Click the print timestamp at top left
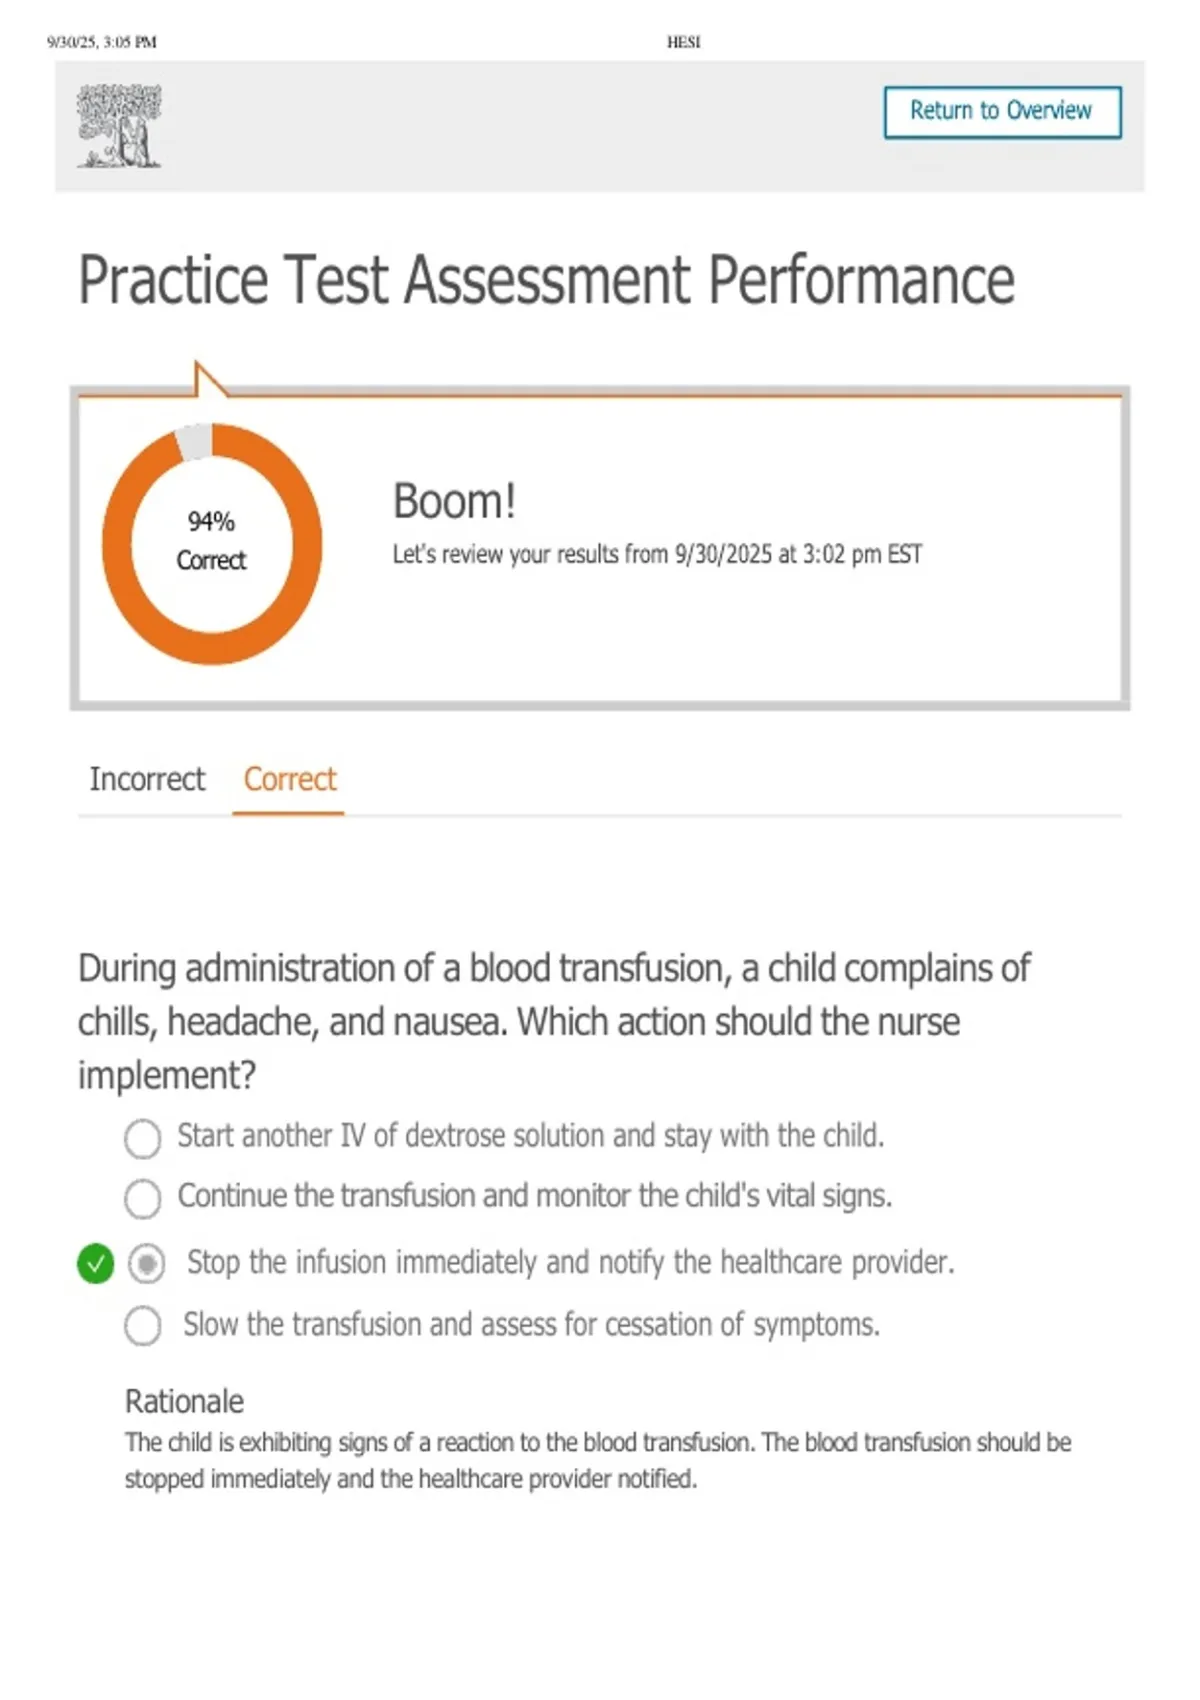 [x=102, y=42]
